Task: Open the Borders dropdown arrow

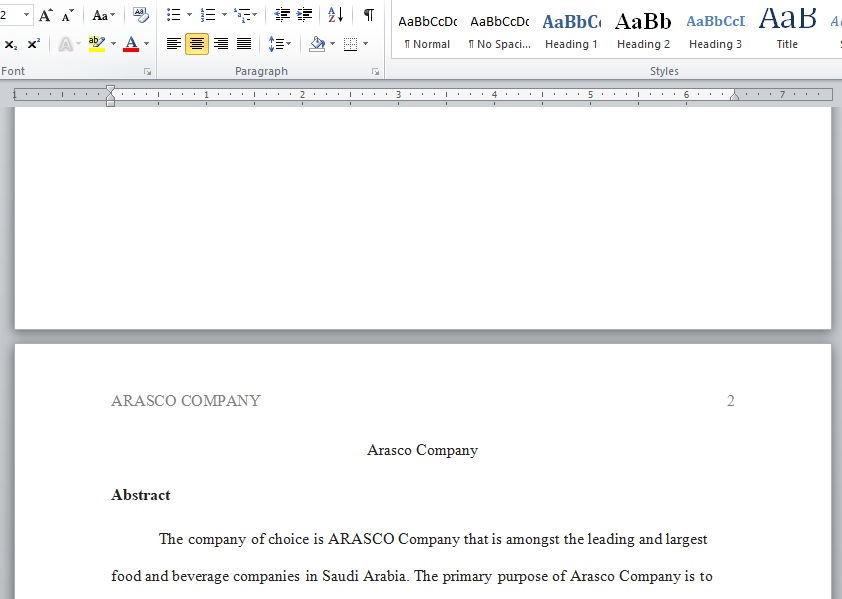Action: [366, 44]
